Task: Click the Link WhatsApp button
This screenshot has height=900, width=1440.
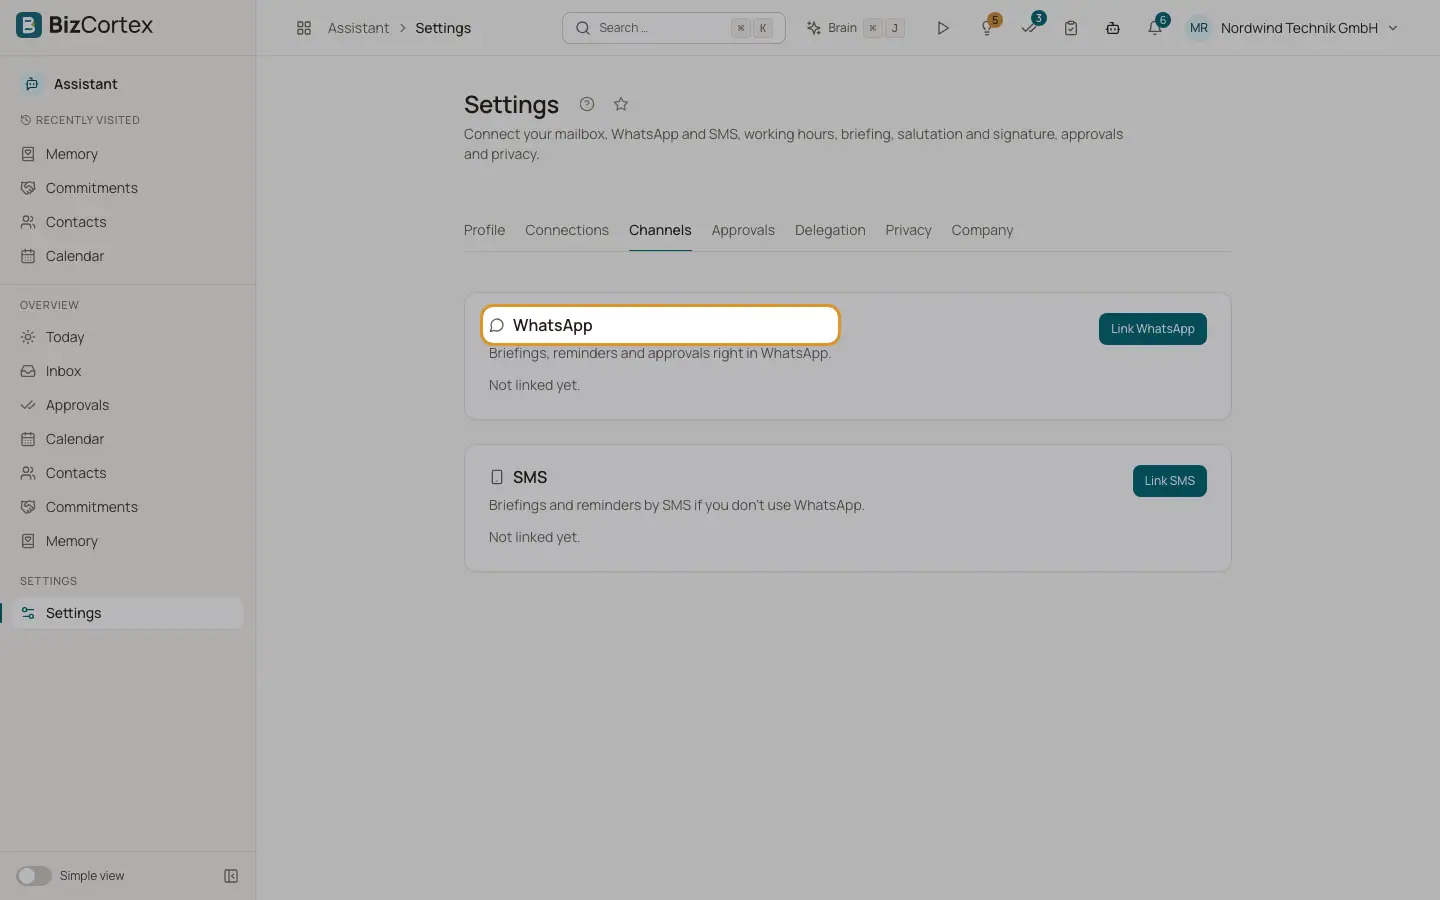Action: (1152, 329)
